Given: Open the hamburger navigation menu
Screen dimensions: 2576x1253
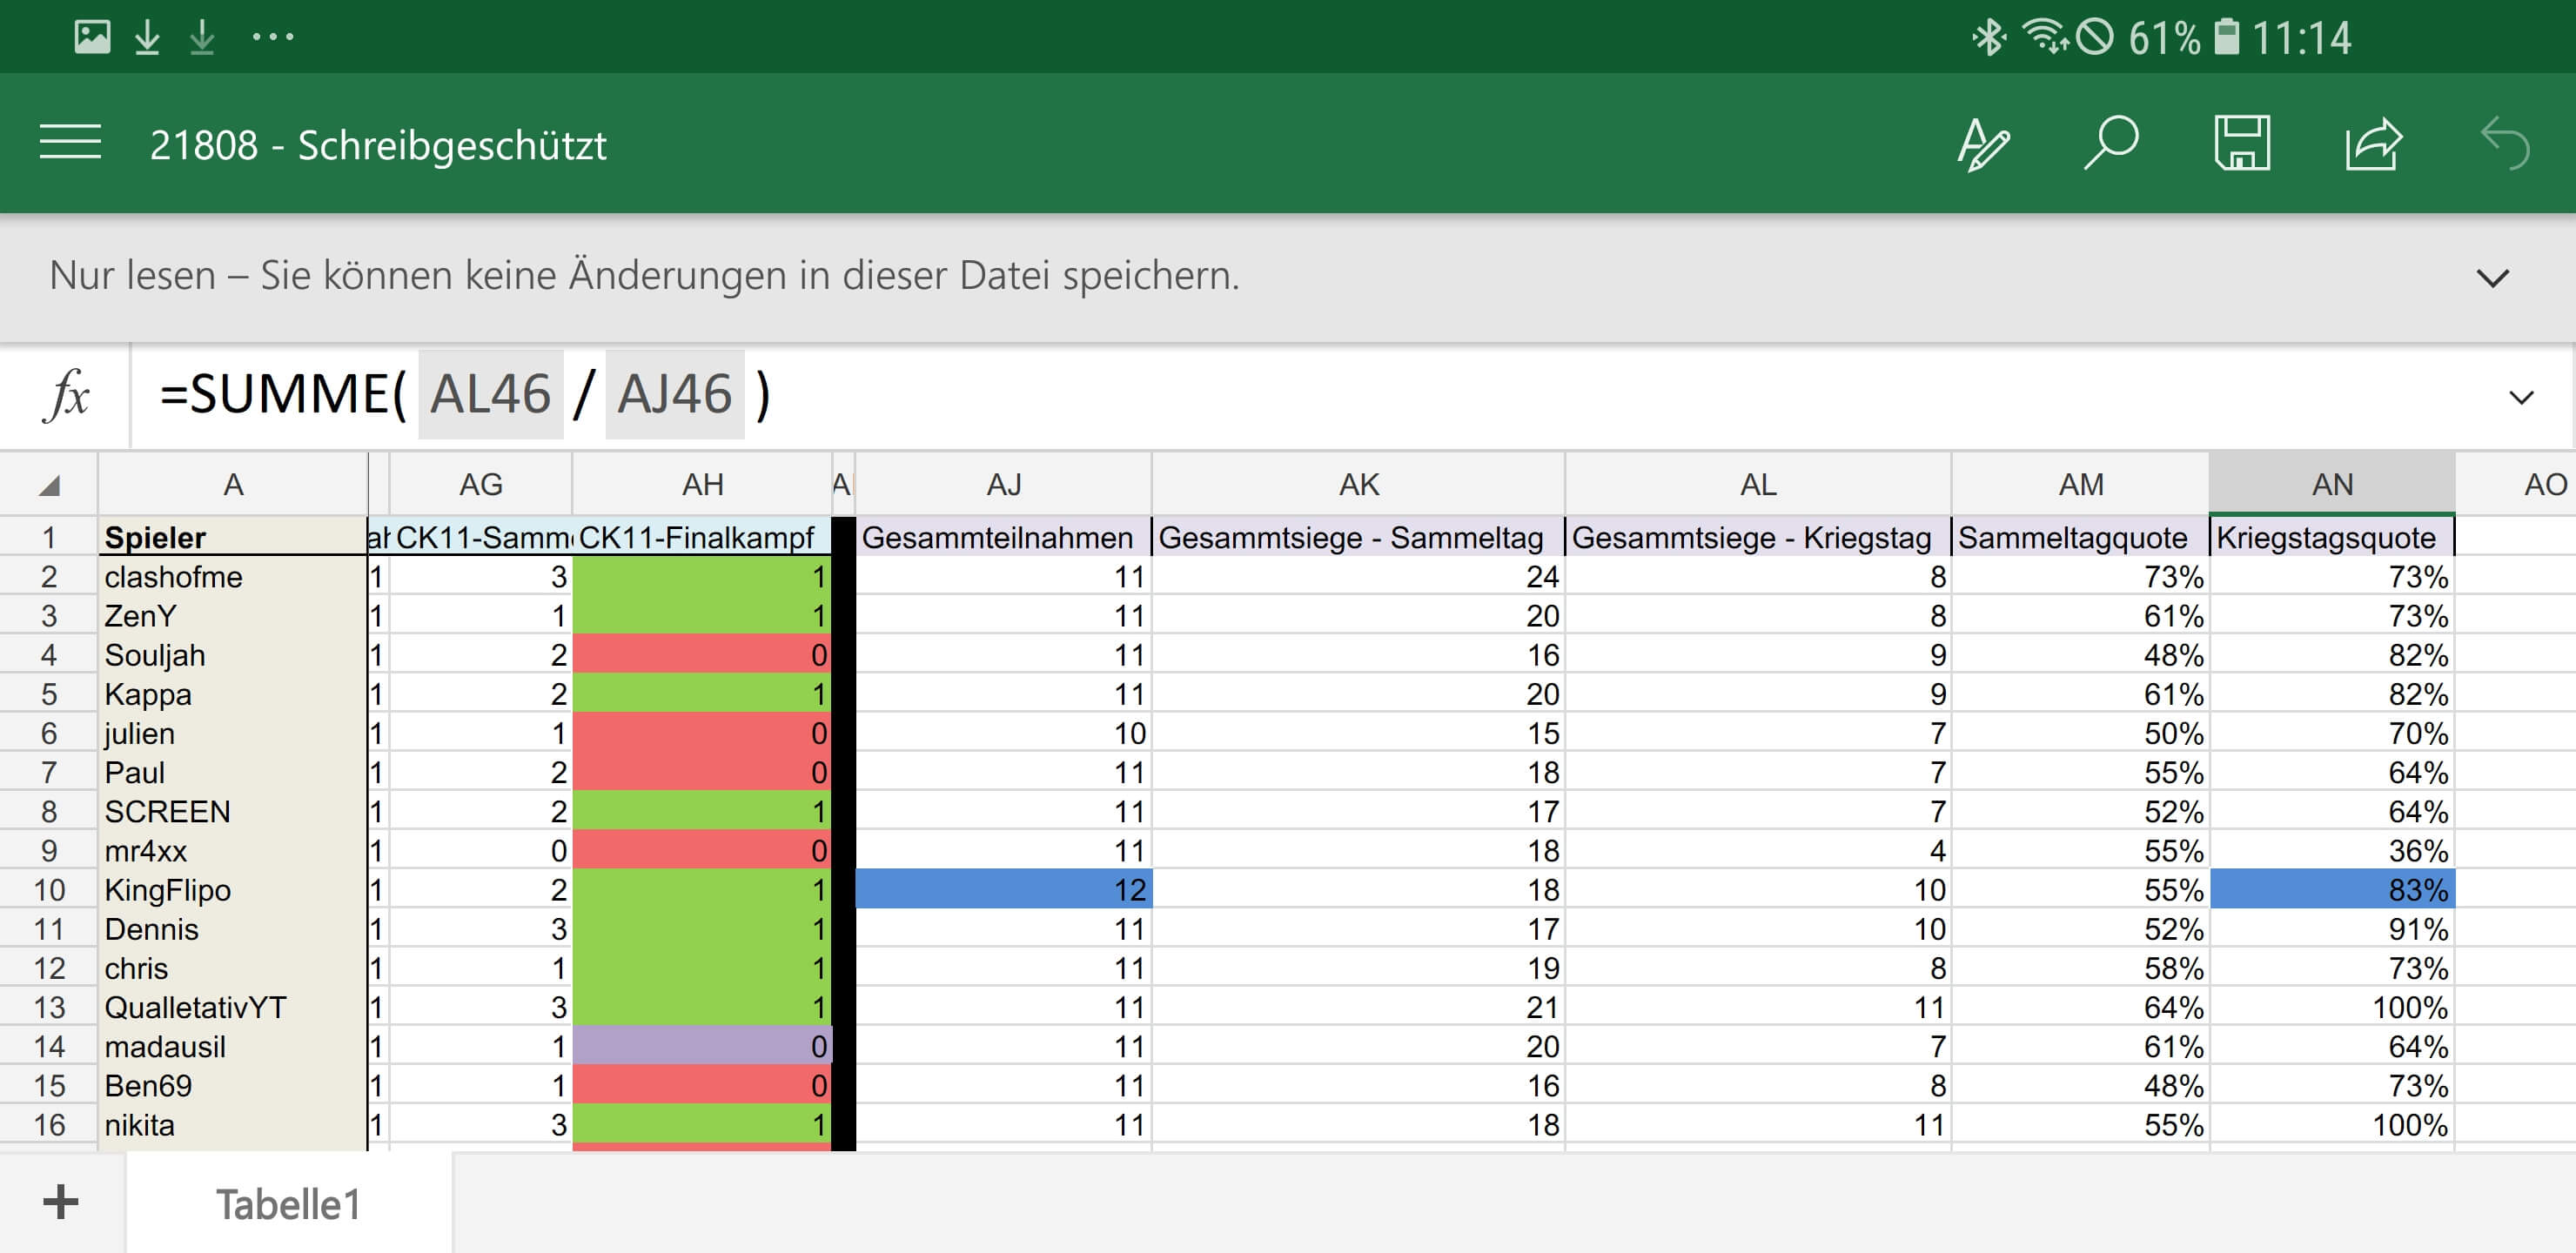Looking at the screenshot, I should tap(70, 142).
